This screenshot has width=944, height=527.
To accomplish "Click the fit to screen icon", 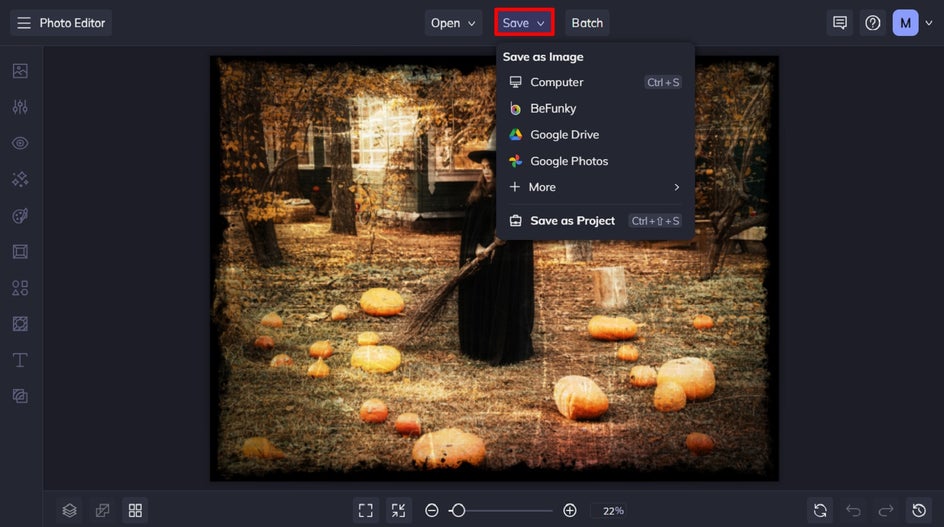I will tap(365, 511).
